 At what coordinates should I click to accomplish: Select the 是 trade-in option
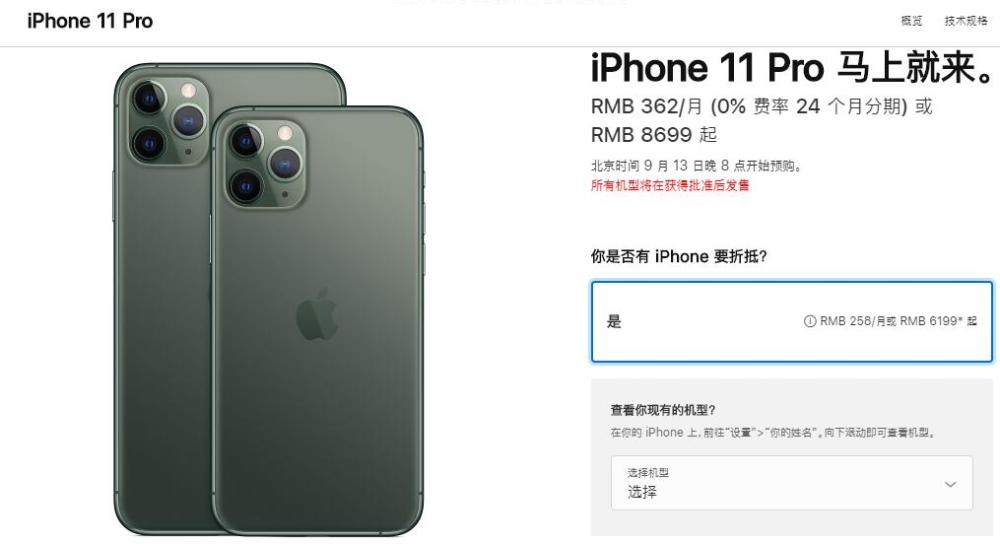(791, 321)
